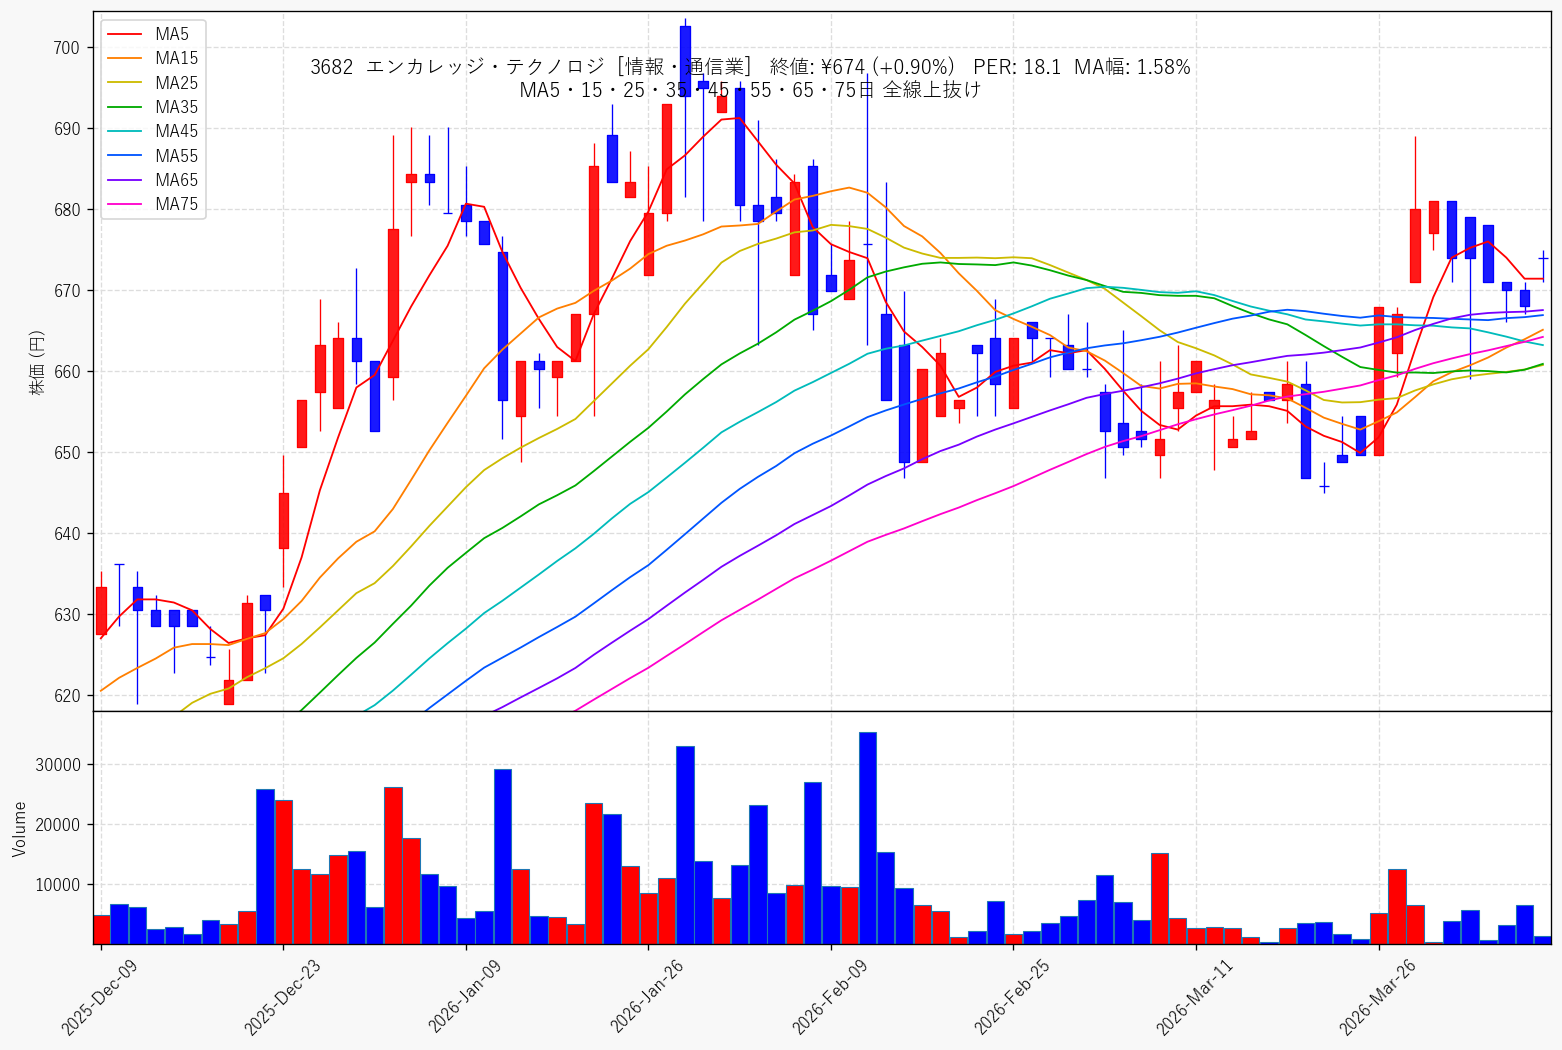Click the red MA5 legend line sample
1562x1050 pixels.
pyautogui.click(x=126, y=35)
